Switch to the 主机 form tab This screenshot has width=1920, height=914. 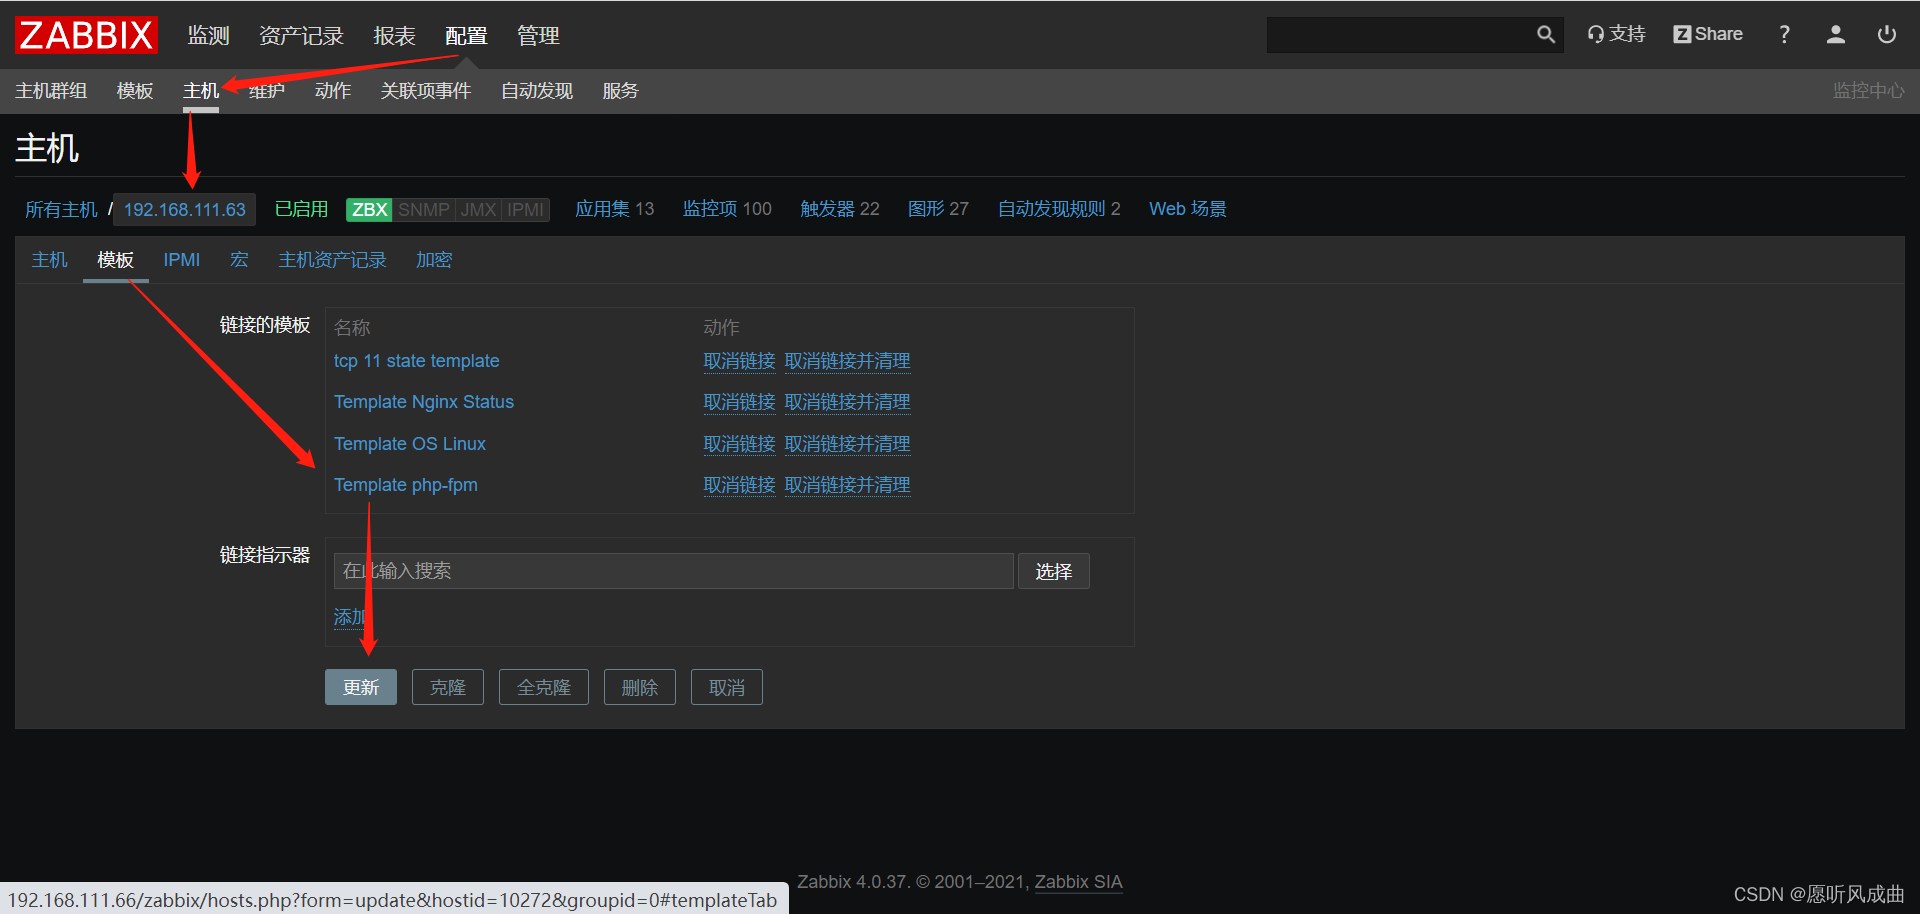(49, 260)
